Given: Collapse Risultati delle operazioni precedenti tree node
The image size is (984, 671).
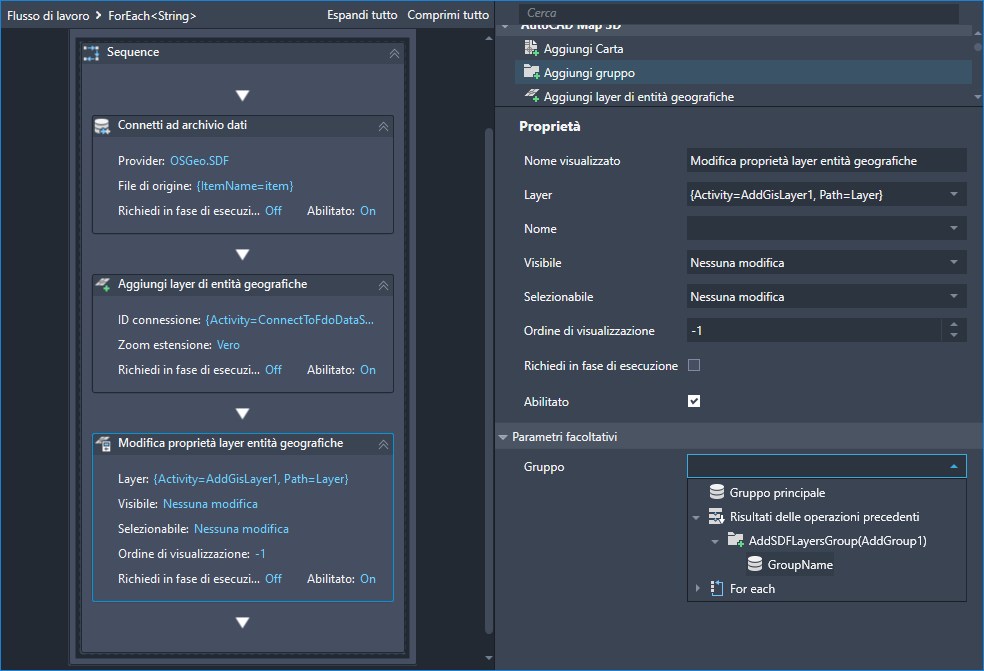Looking at the screenshot, I should 696,518.
